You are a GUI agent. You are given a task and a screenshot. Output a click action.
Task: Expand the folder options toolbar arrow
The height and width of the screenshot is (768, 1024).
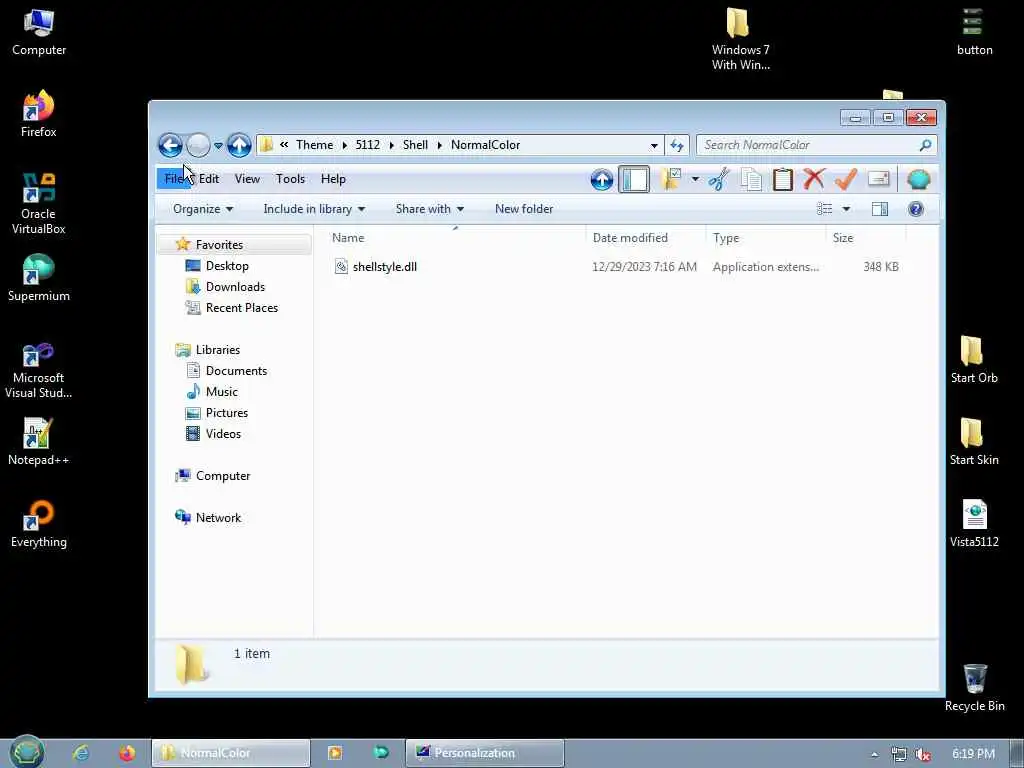pyautogui.click(x=695, y=179)
